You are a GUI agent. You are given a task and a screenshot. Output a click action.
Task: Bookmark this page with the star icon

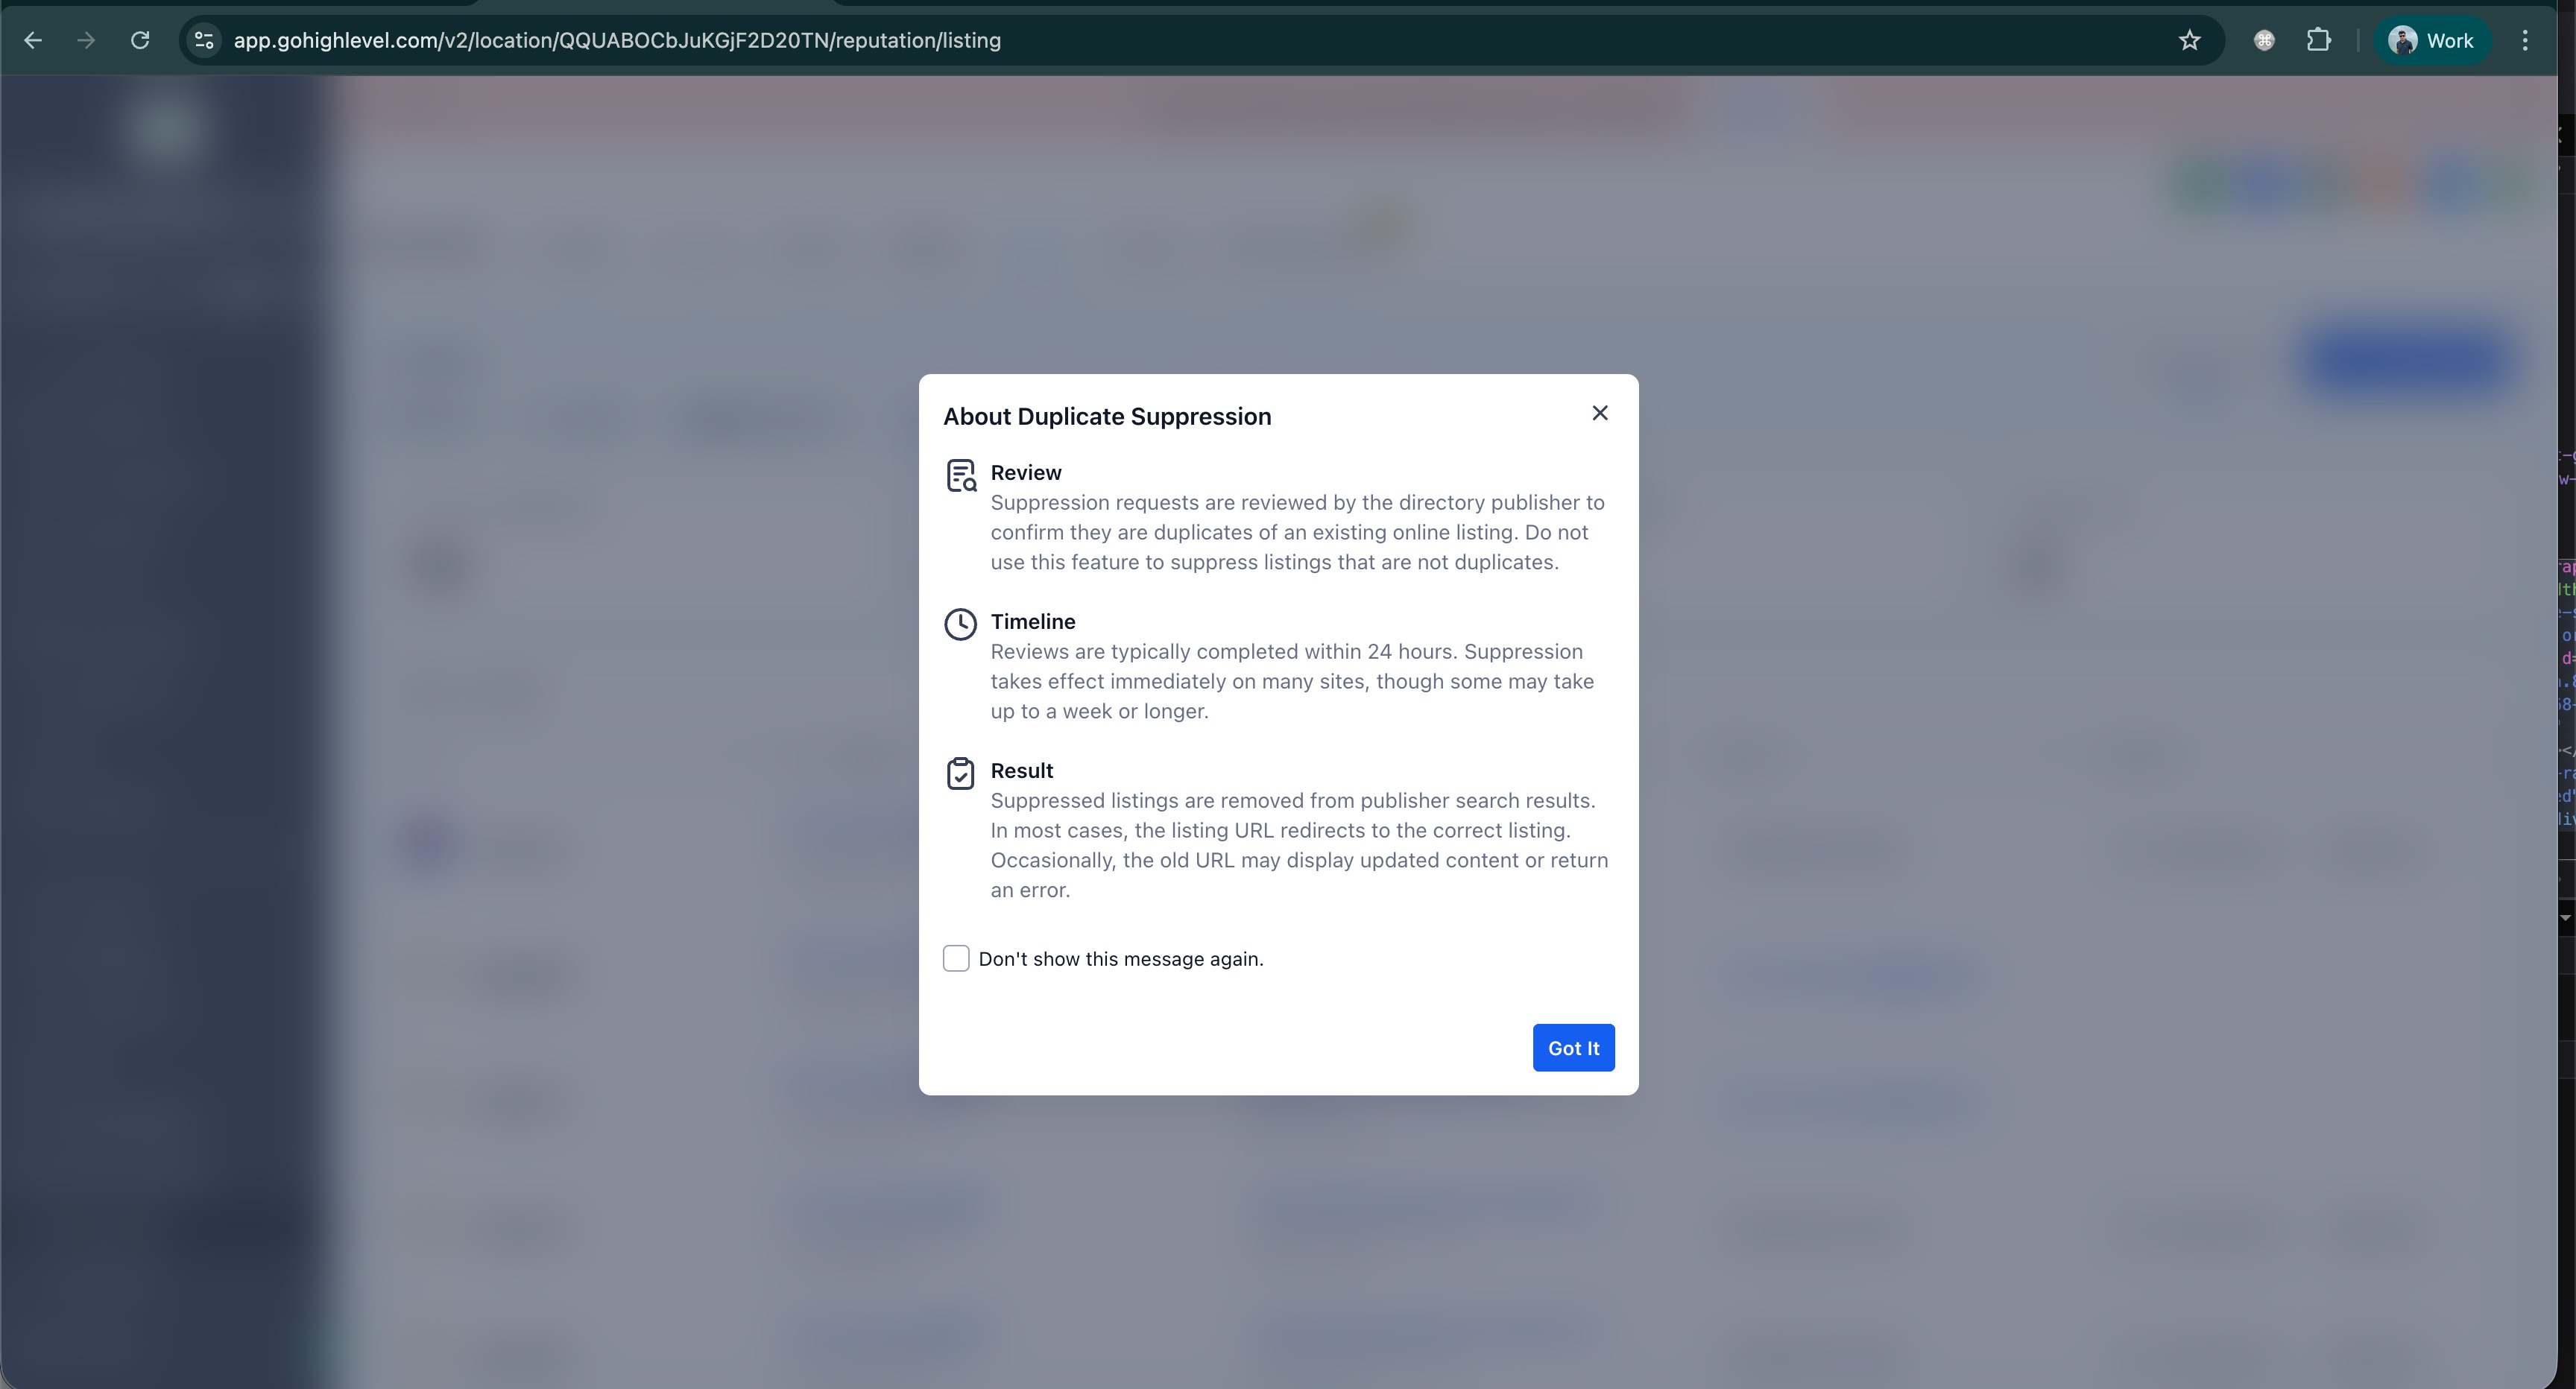[x=2189, y=40]
